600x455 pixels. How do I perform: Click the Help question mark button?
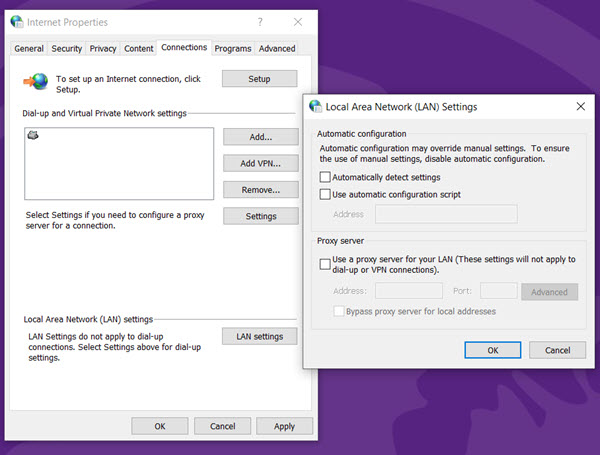coord(260,21)
